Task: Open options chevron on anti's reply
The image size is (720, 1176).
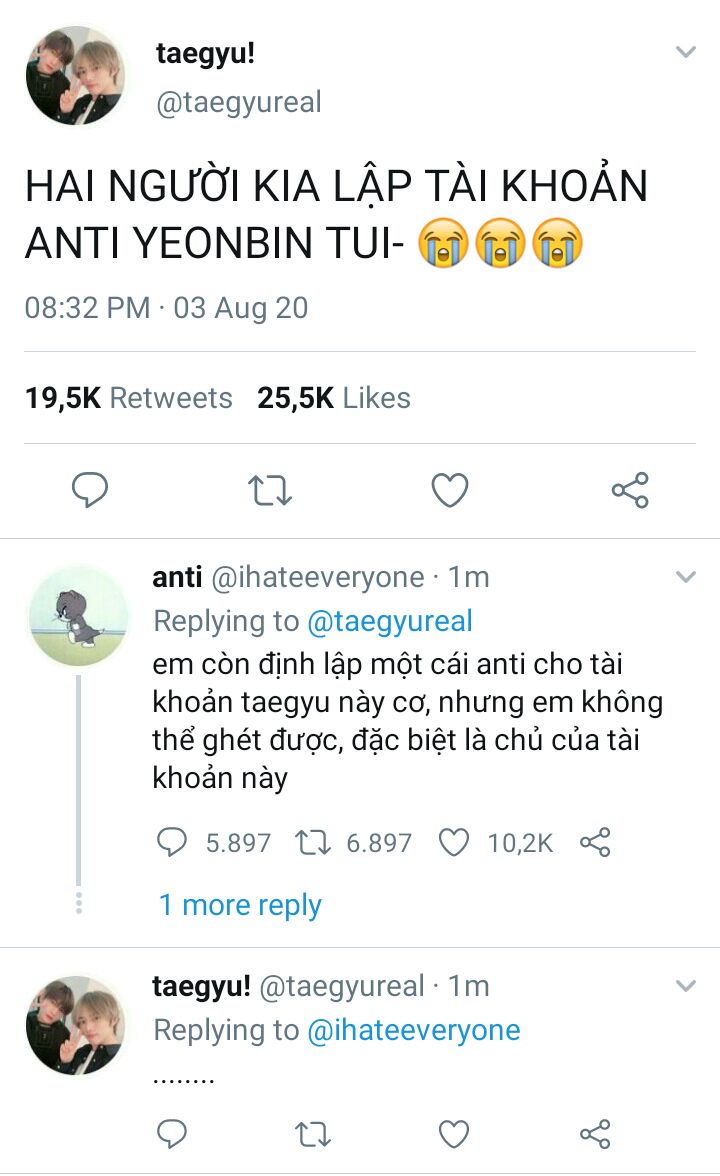Action: click(x=685, y=577)
